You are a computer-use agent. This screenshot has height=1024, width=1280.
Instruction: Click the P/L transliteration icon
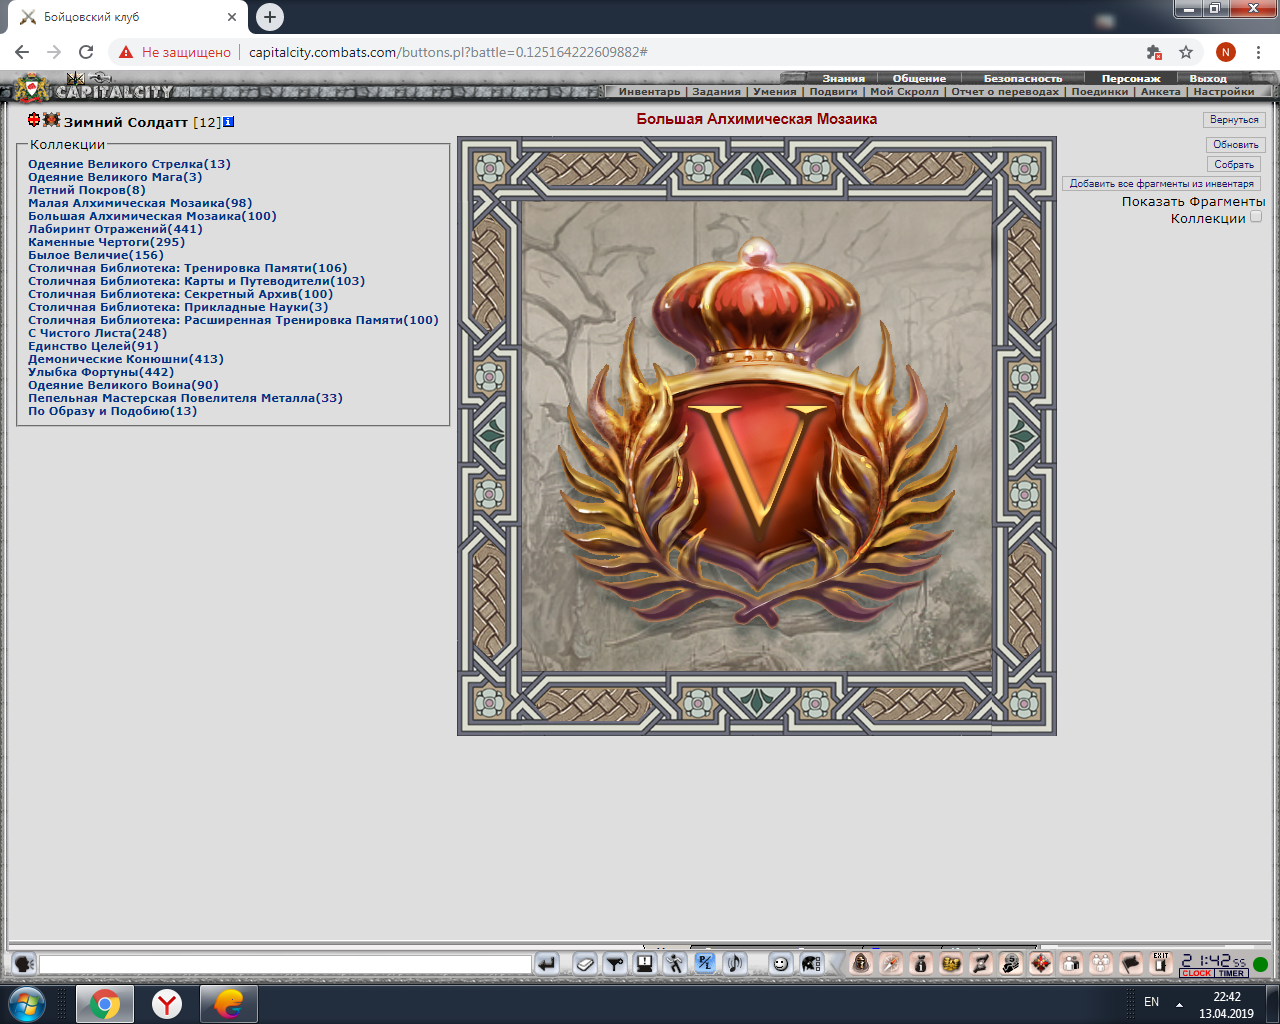pyautogui.click(x=705, y=964)
